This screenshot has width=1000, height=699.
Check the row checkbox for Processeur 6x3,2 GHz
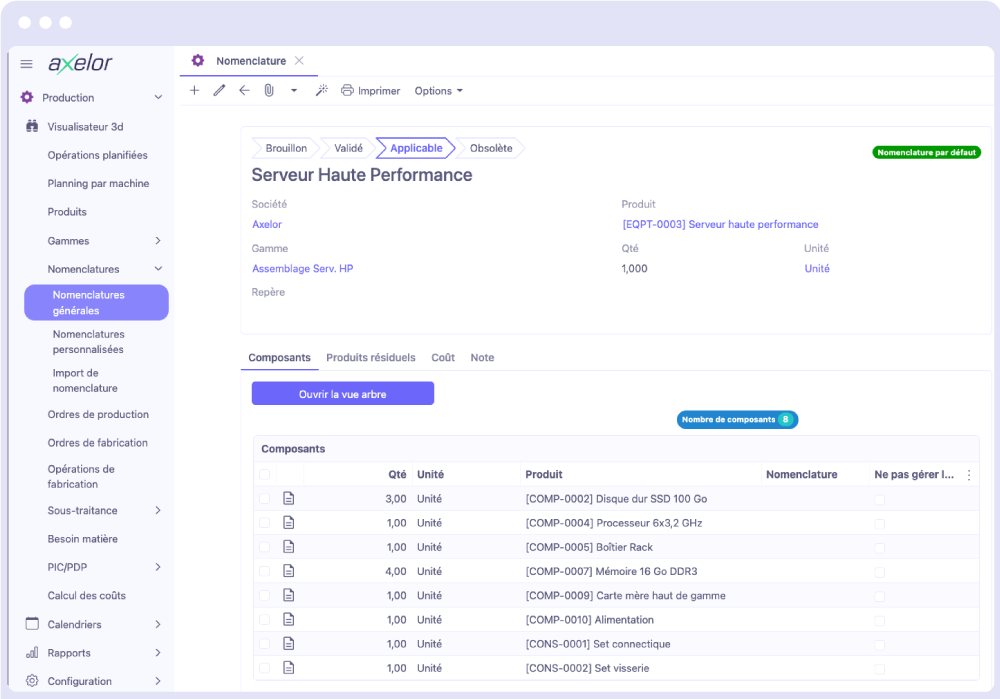(x=264, y=523)
